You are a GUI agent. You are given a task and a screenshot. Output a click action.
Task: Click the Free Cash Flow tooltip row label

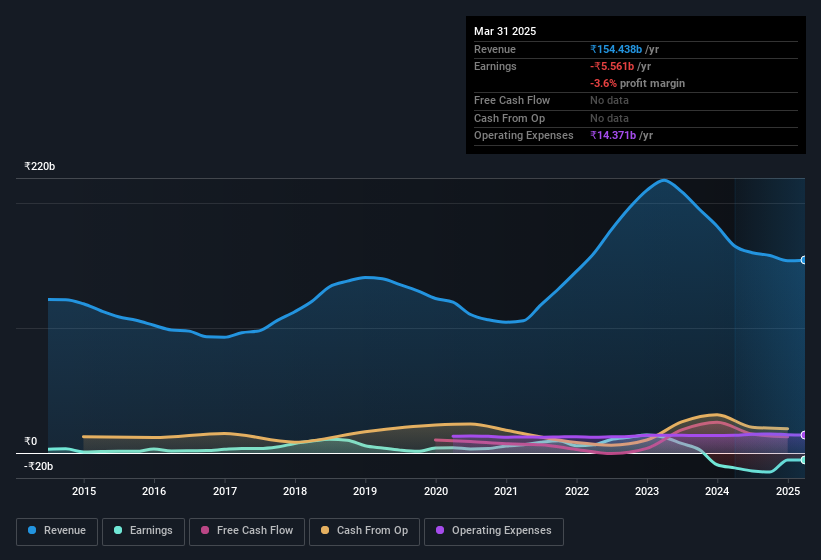pyautogui.click(x=512, y=100)
